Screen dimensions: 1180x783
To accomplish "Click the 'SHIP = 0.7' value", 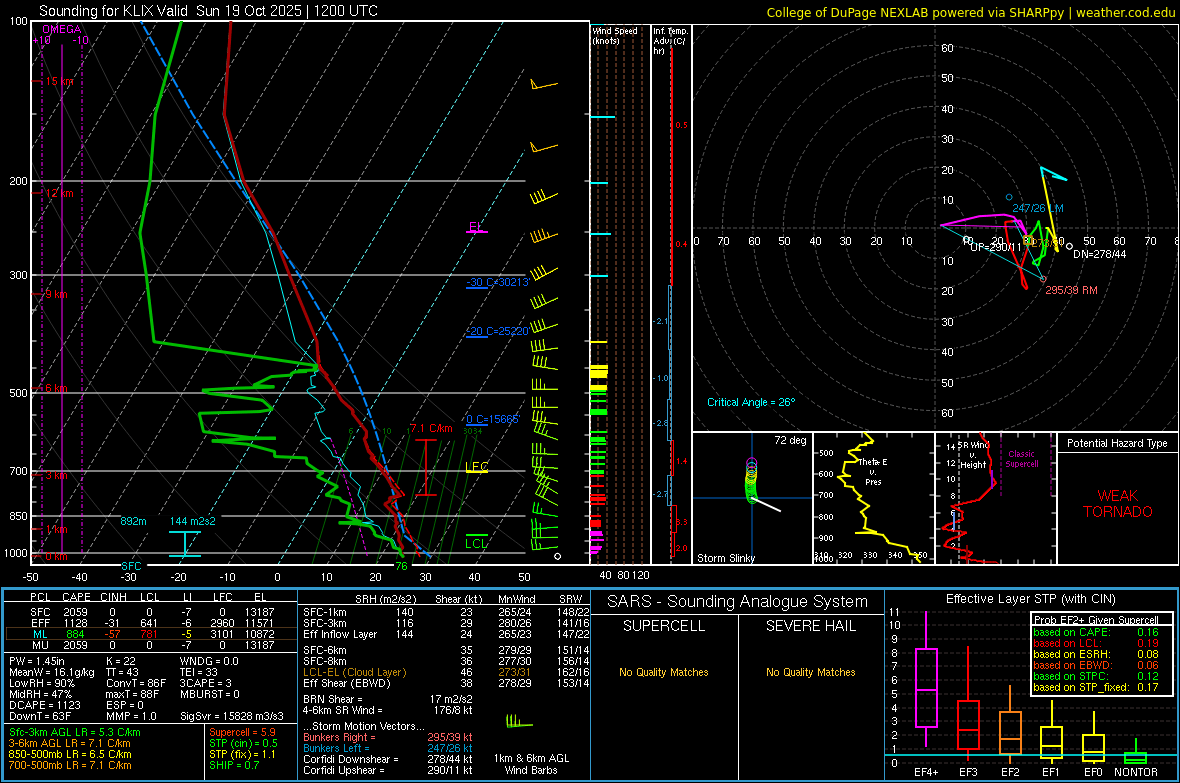I will point(233,766).
